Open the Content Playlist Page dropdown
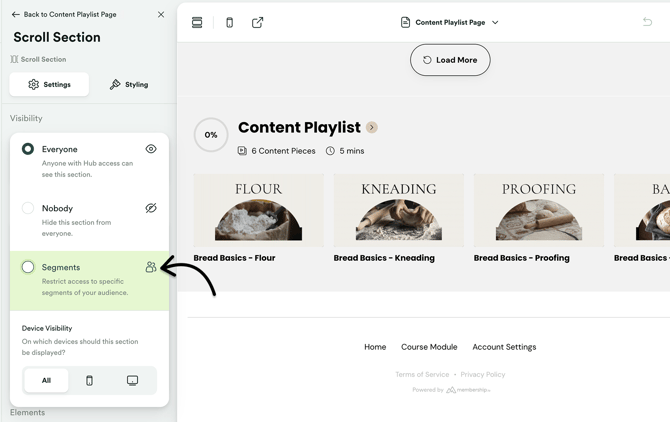 tap(450, 23)
